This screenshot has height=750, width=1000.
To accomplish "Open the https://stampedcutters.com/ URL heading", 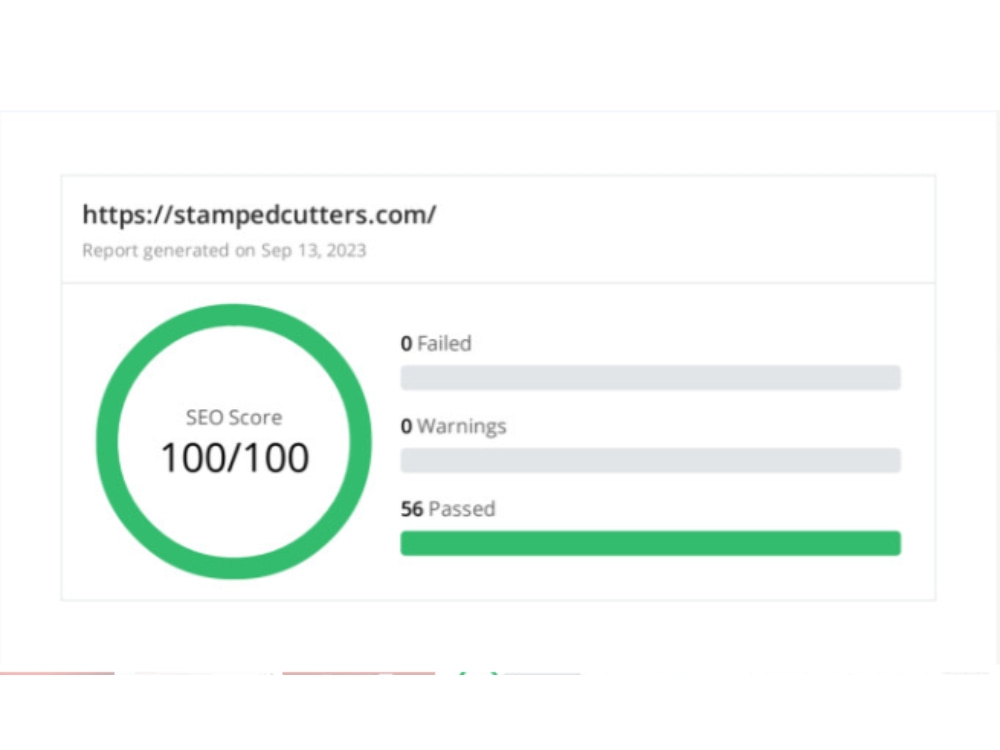I will point(259,215).
